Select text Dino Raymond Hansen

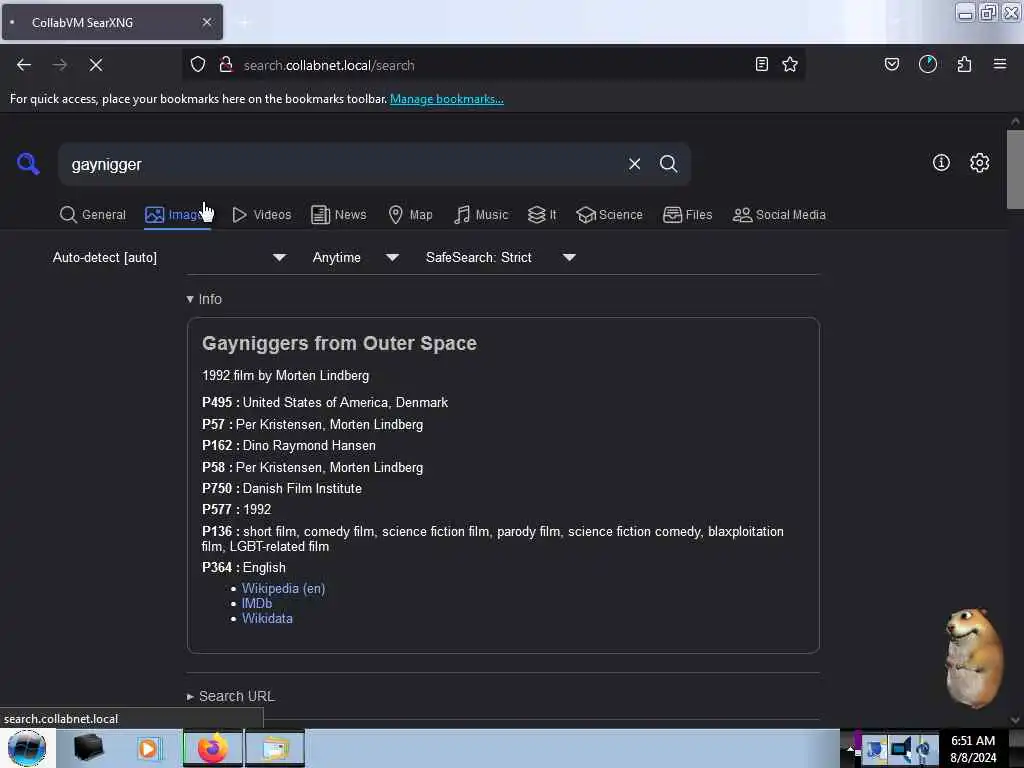(x=309, y=445)
